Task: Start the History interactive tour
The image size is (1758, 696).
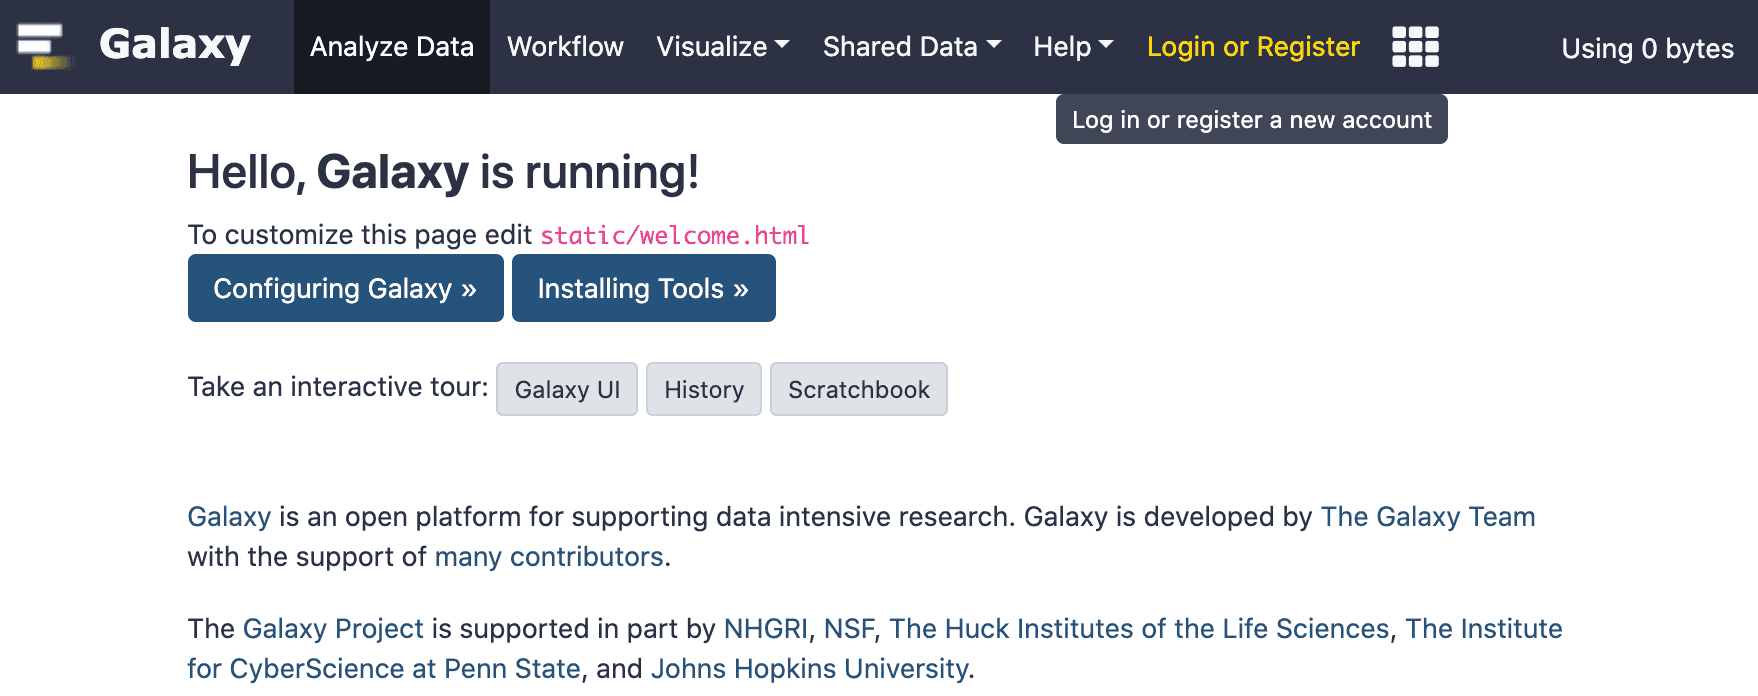Action: pyautogui.click(x=704, y=390)
